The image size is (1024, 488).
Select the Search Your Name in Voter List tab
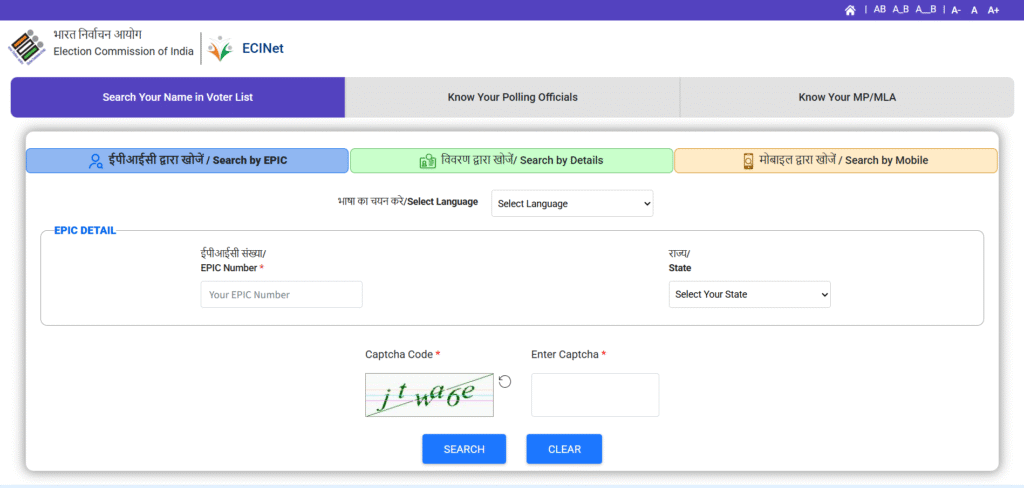tap(178, 97)
